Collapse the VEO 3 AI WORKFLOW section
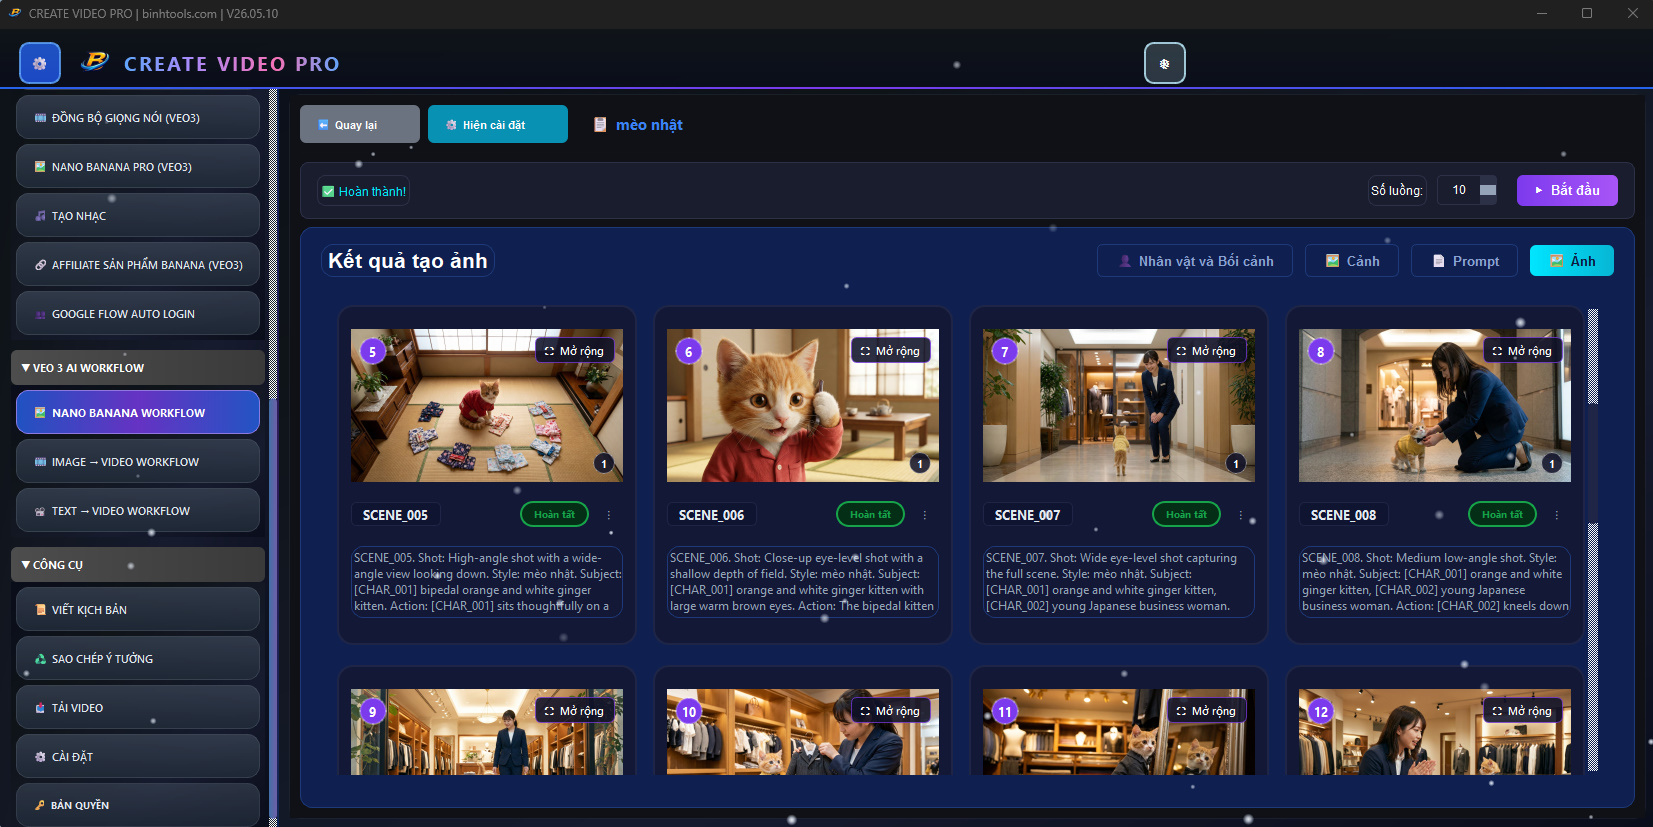This screenshot has height=827, width=1653. point(138,368)
